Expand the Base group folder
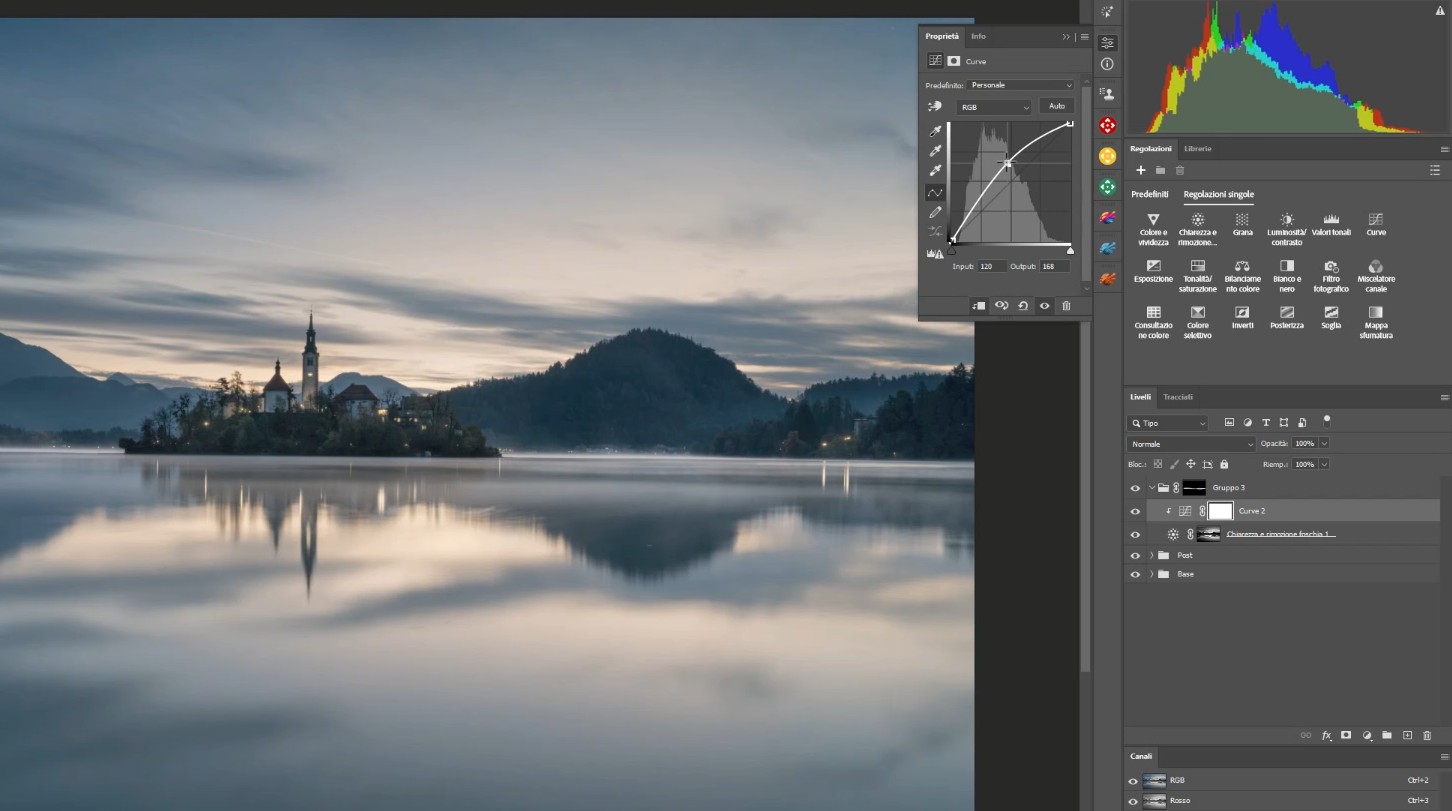The height and width of the screenshot is (811, 1452). 1152,574
